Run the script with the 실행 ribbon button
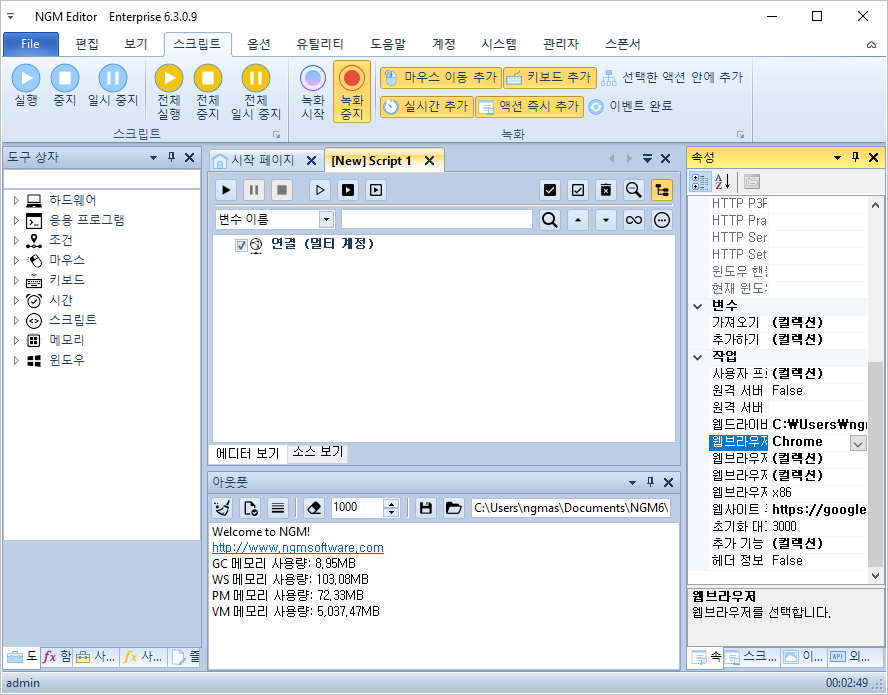Image resolution: width=888 pixels, height=695 pixels. (x=26, y=86)
